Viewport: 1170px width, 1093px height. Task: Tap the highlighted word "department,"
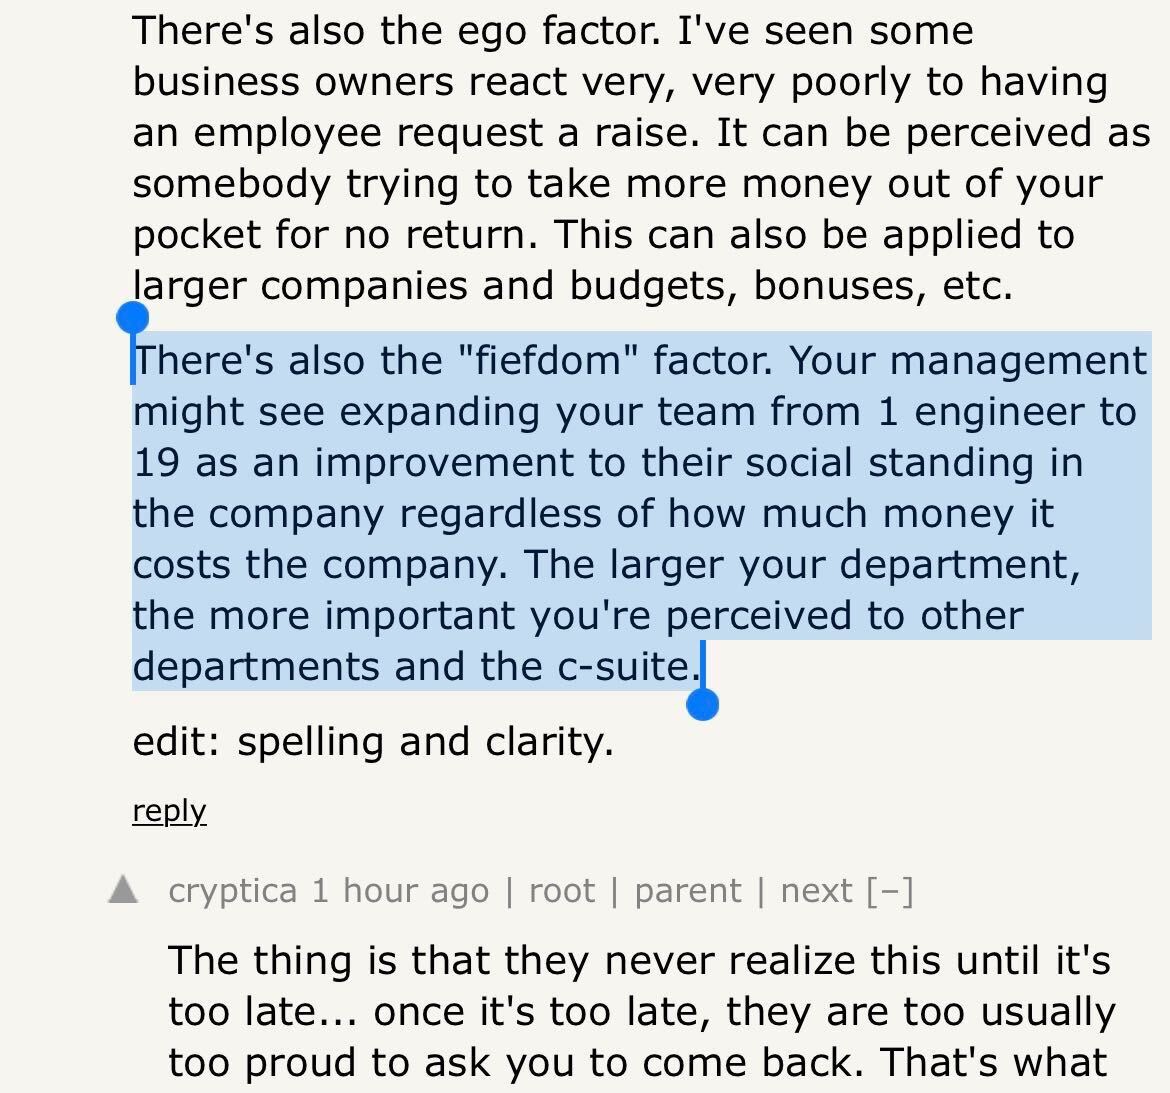coord(959,564)
